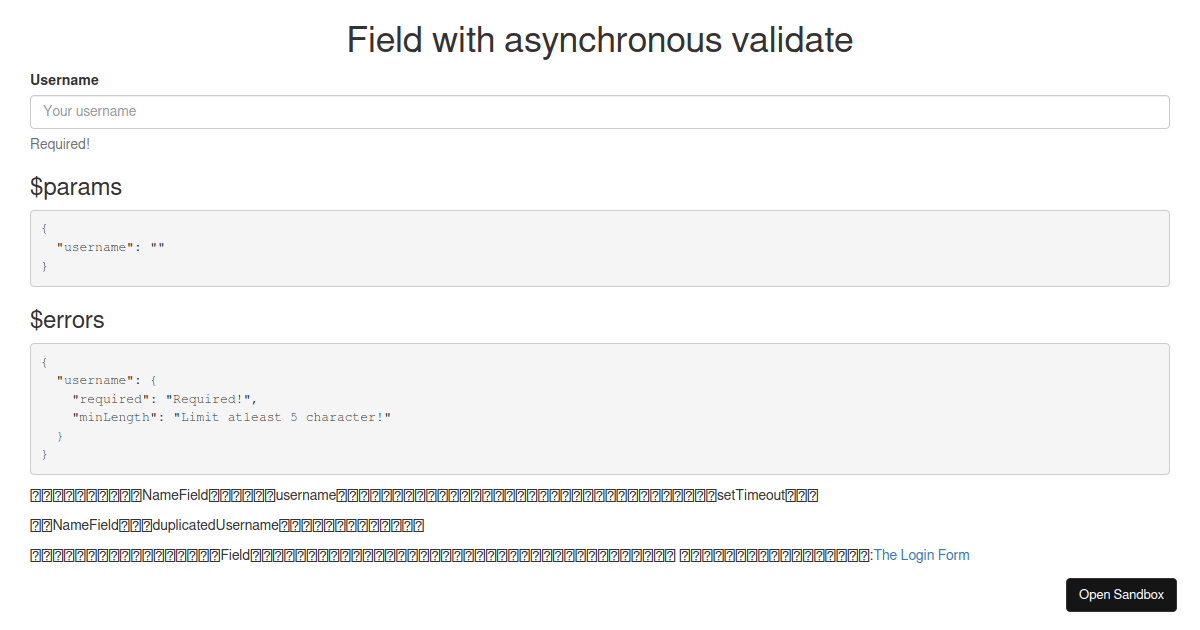This screenshot has width=1200, height=630.
Task: Open The Login Form link
Action: (920, 554)
